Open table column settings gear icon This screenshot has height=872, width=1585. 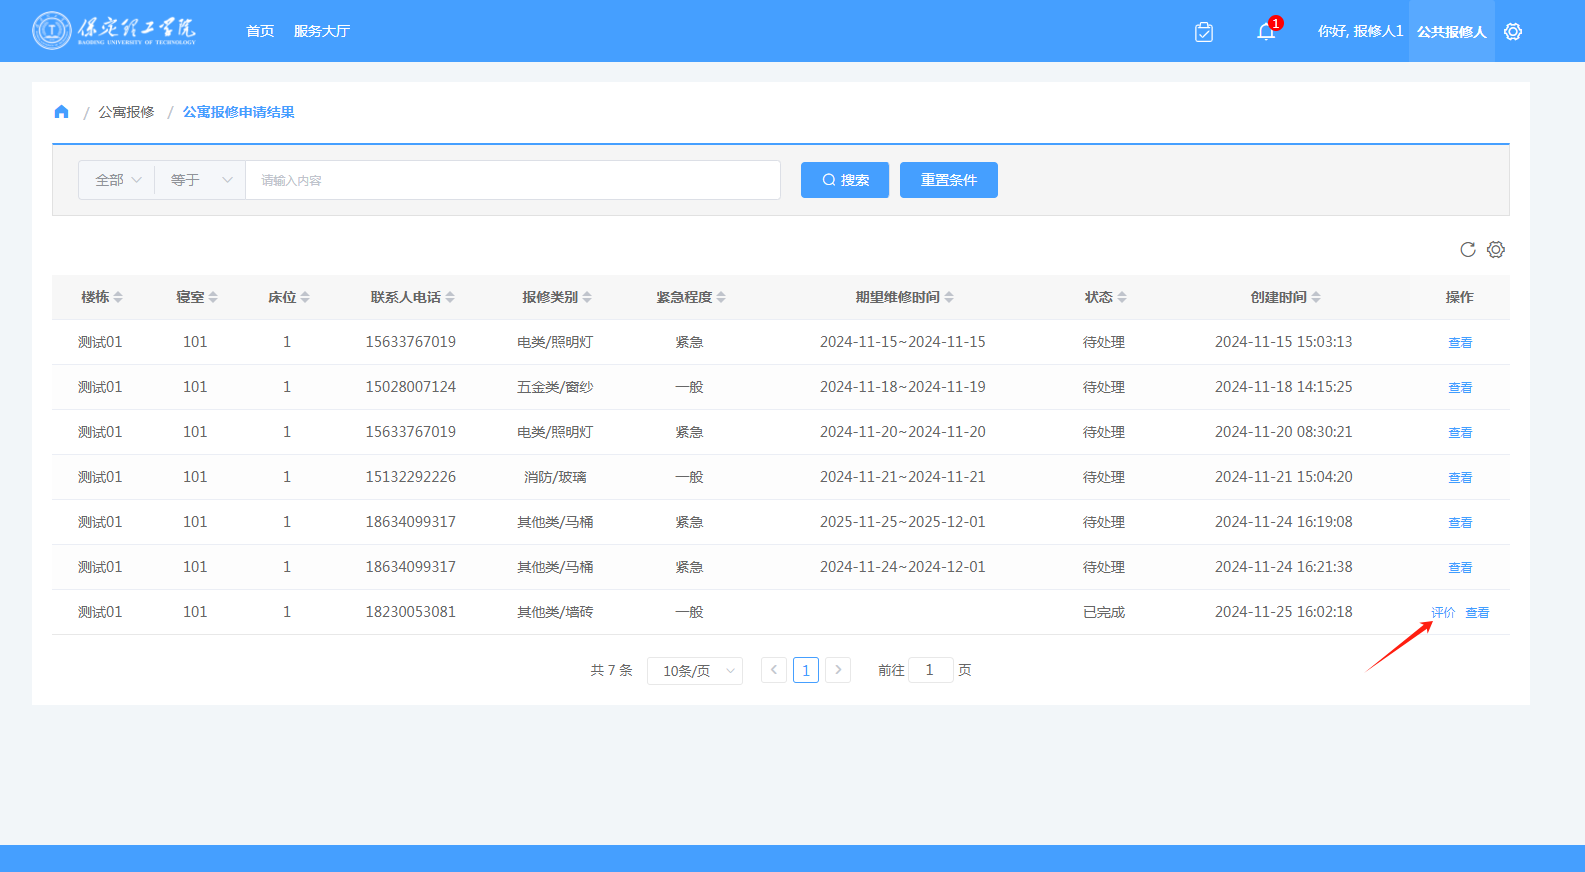point(1496,250)
